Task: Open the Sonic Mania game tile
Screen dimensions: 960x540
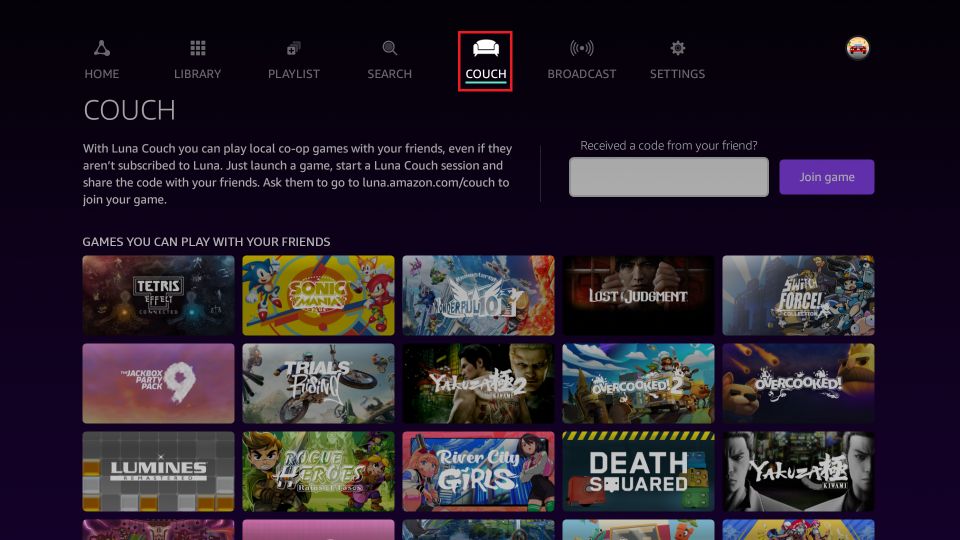Action: pos(318,296)
